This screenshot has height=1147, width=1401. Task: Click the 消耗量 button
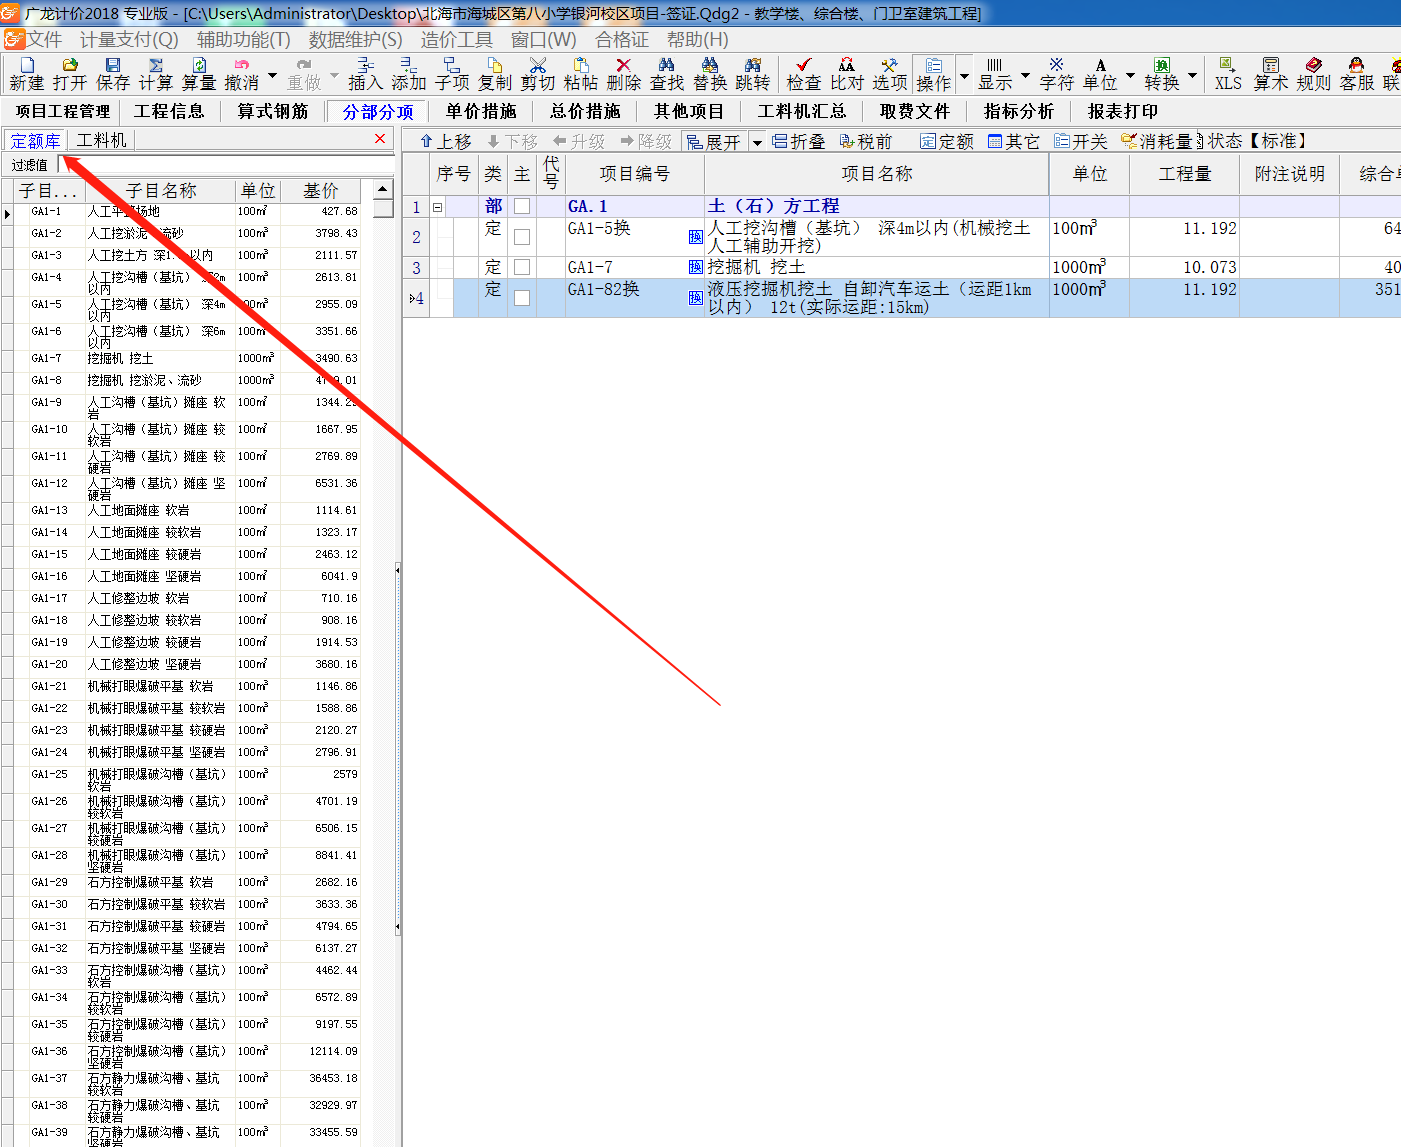pos(1157,142)
